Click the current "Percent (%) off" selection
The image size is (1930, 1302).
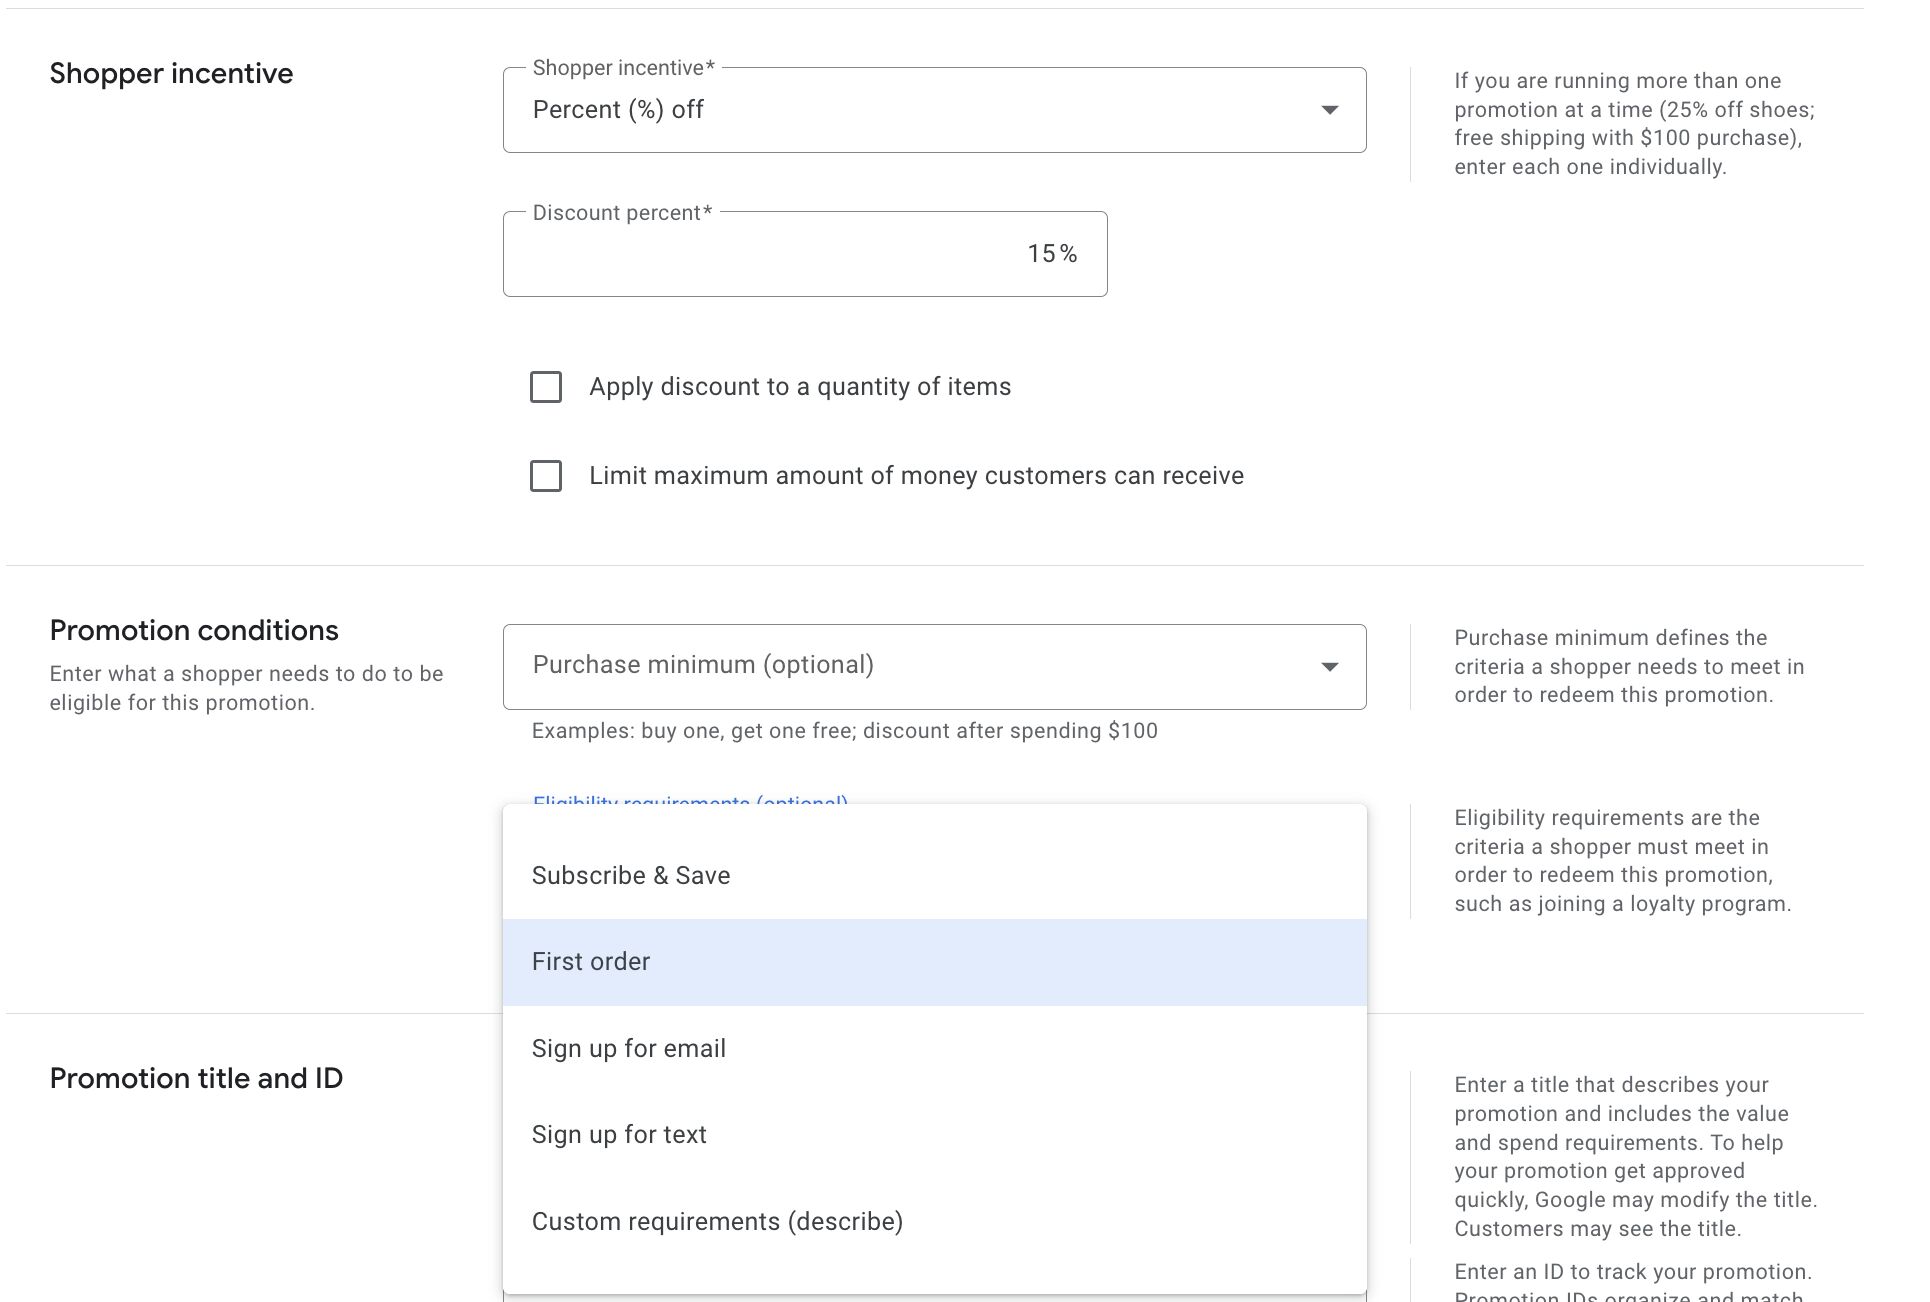618,110
